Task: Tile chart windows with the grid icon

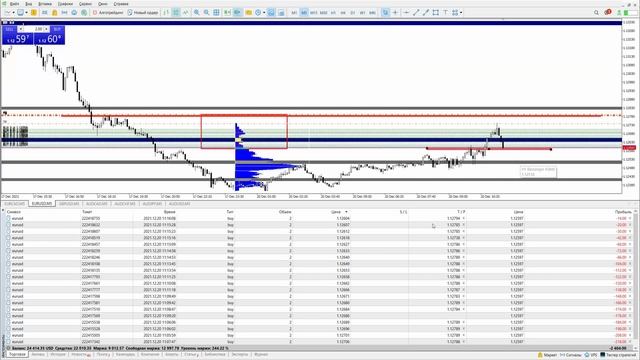Action: pyautogui.click(x=216, y=13)
